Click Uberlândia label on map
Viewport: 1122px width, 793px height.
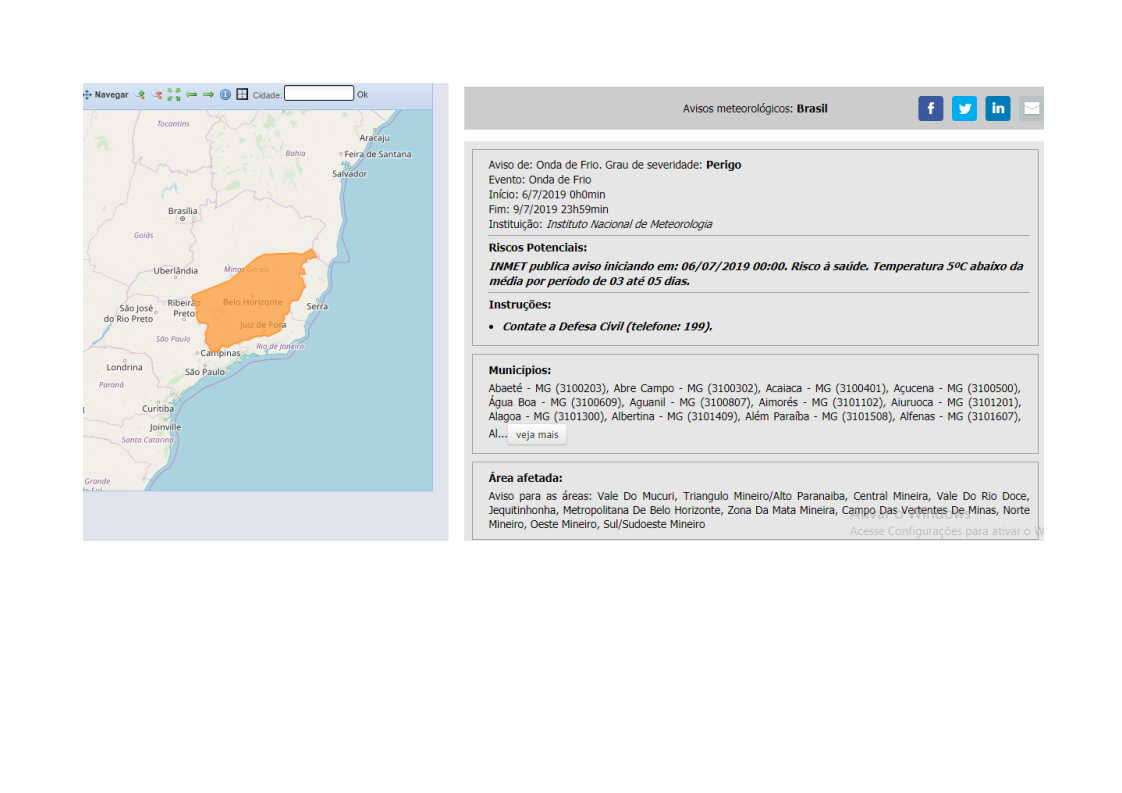coord(175,271)
